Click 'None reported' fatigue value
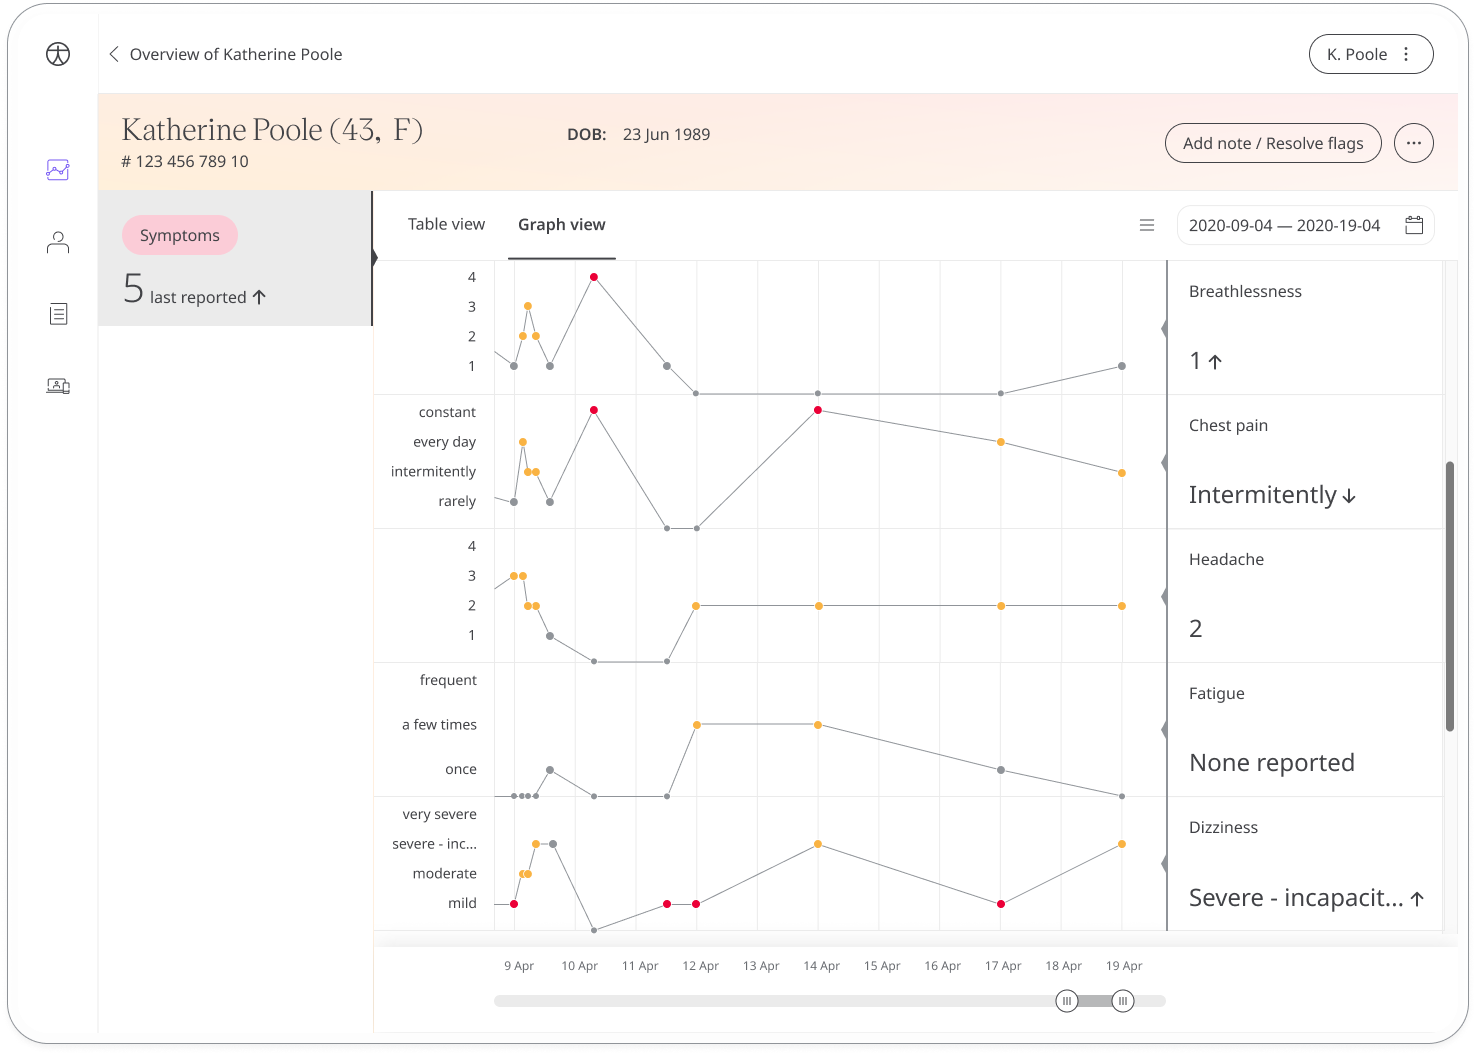Viewport: 1476px width, 1055px height. click(1272, 763)
